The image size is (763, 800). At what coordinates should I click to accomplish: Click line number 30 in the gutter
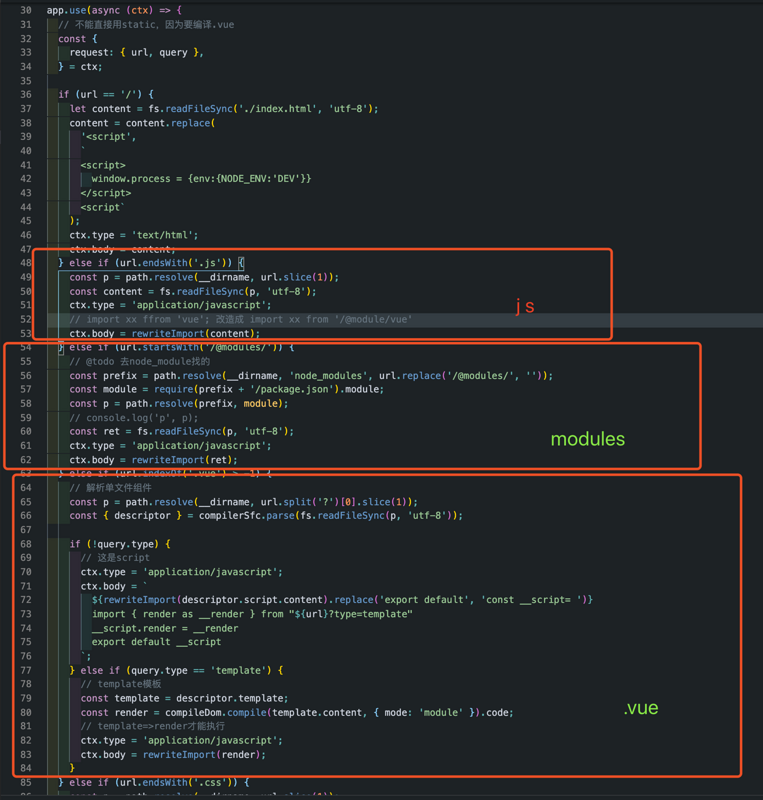tap(26, 10)
